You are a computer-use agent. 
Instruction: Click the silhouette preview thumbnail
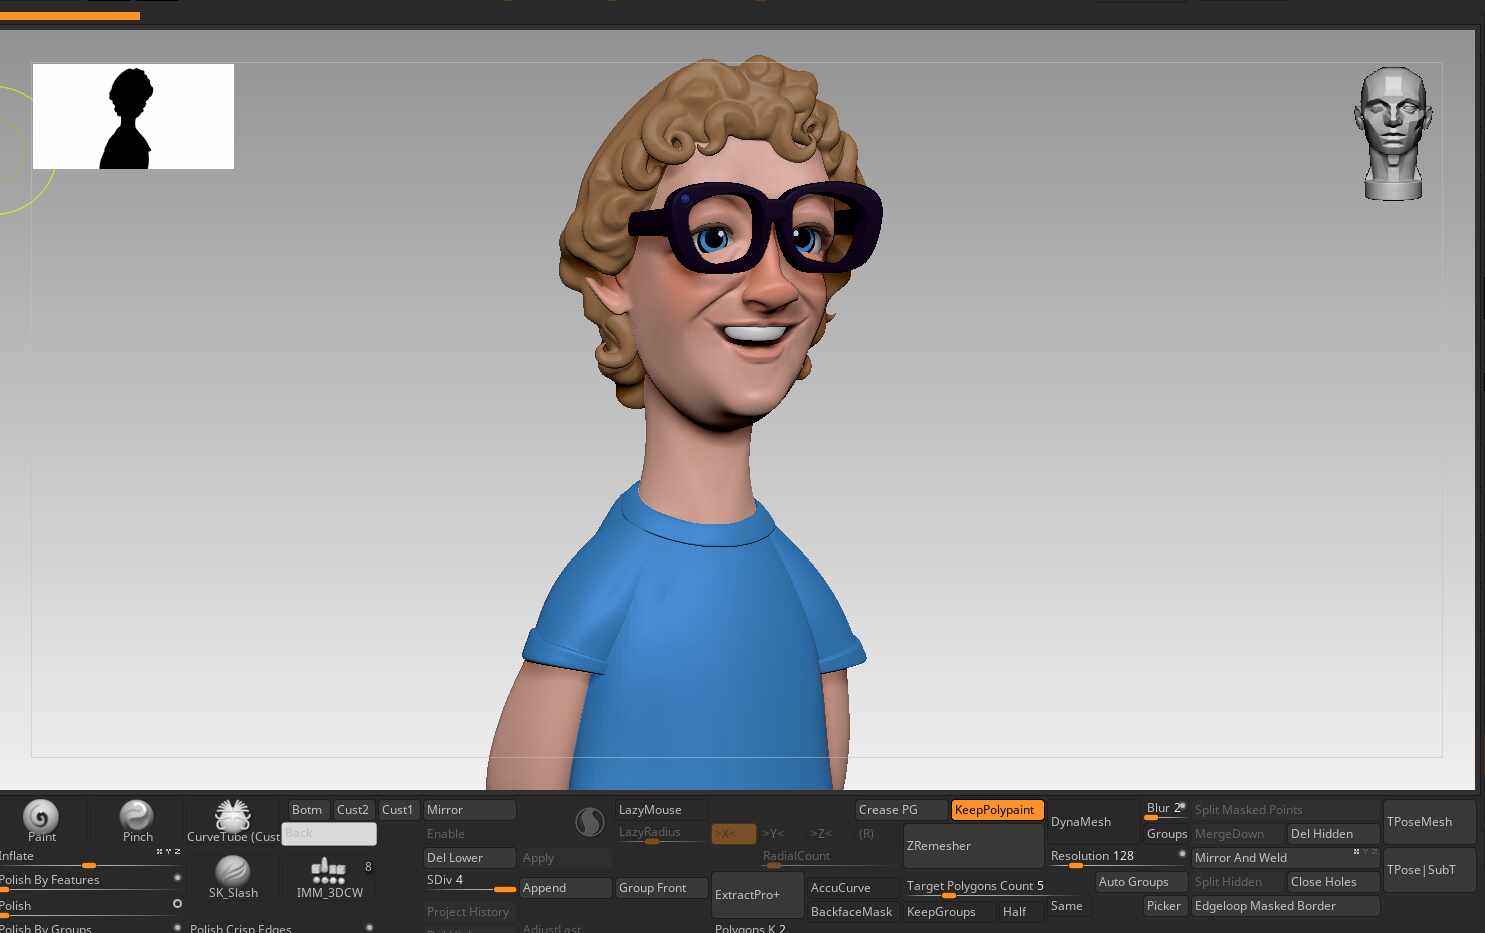pos(133,117)
